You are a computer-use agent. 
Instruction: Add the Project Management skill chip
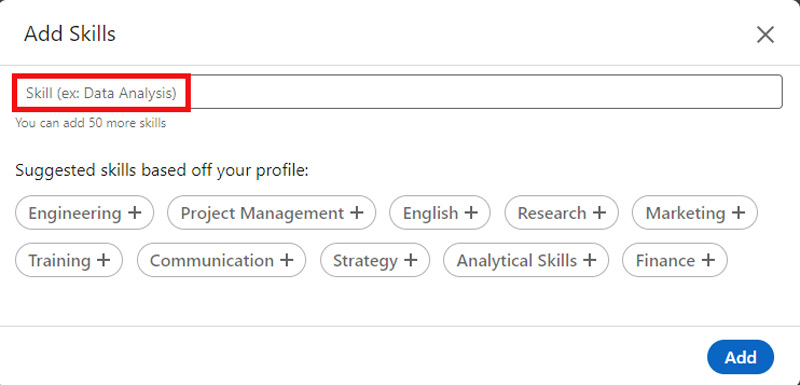[x=271, y=213]
